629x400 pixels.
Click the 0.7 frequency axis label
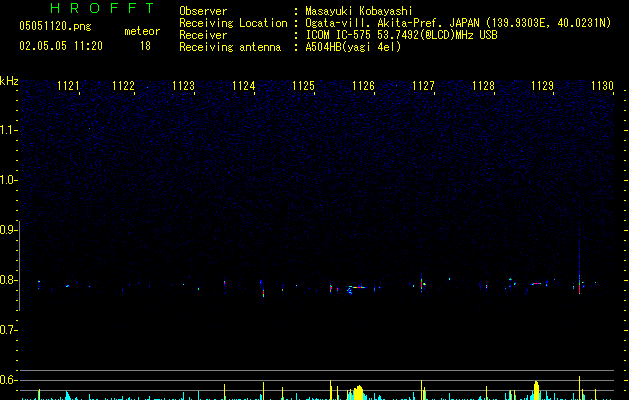point(9,330)
